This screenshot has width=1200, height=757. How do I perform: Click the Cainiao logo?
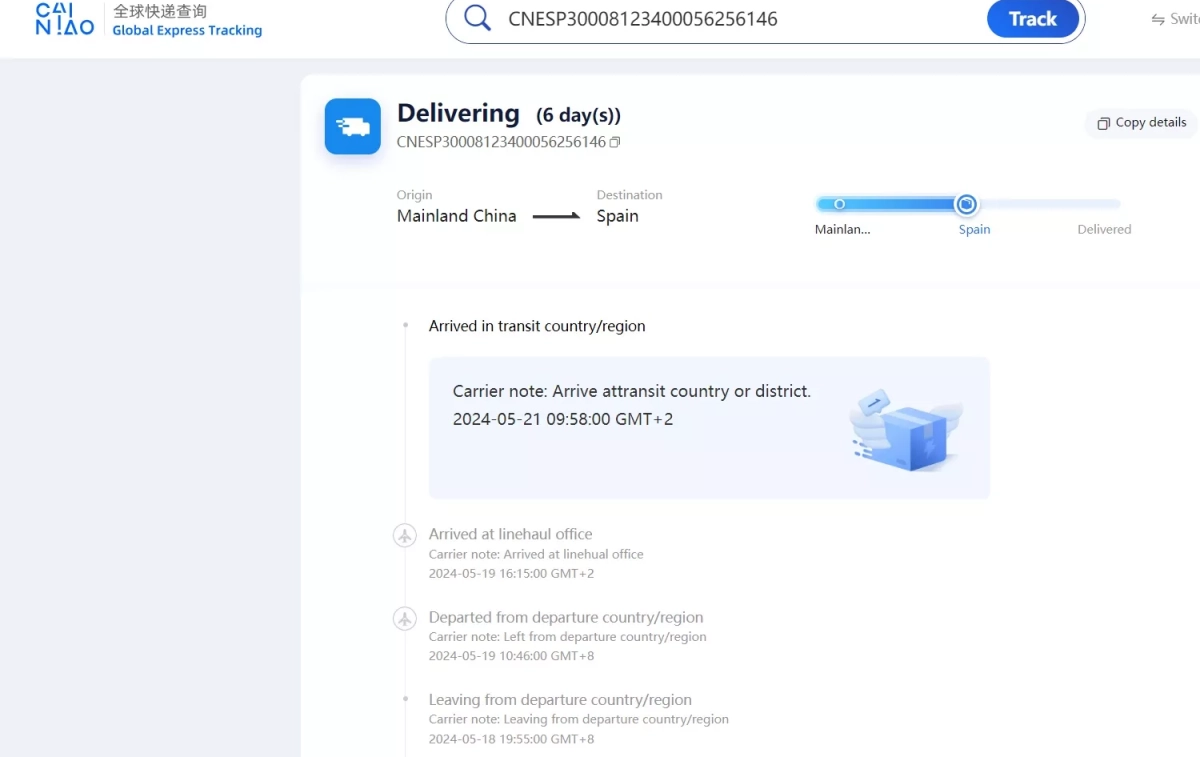coord(64,19)
